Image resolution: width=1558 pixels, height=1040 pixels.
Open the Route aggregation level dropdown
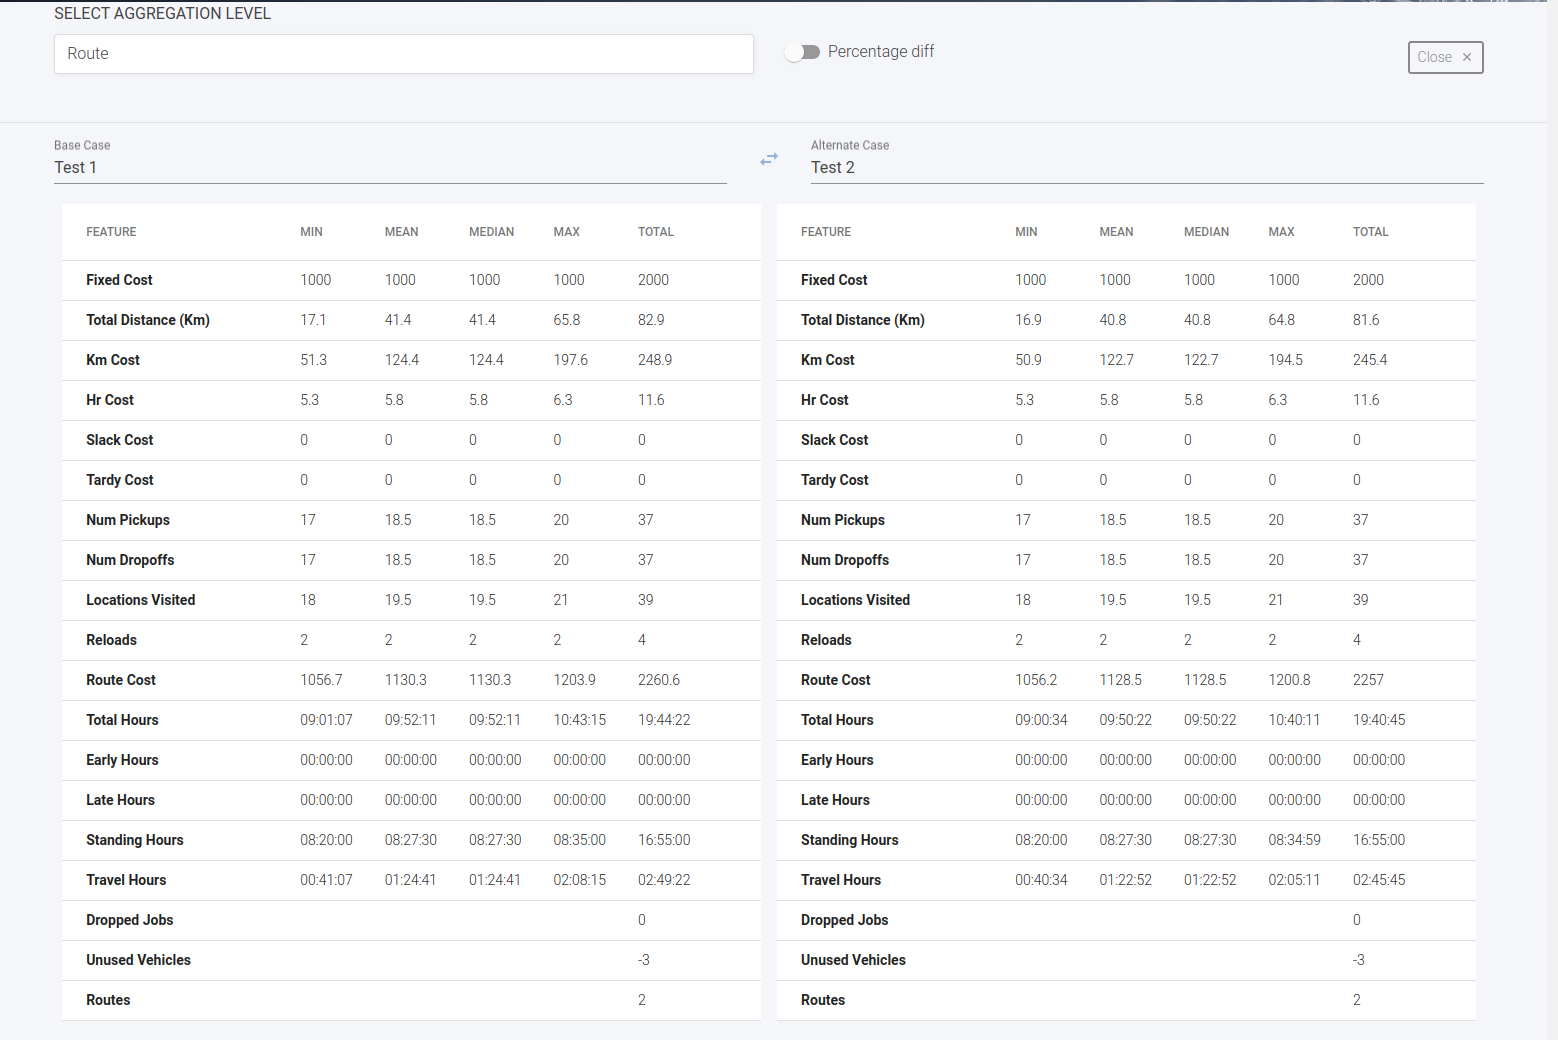click(403, 54)
